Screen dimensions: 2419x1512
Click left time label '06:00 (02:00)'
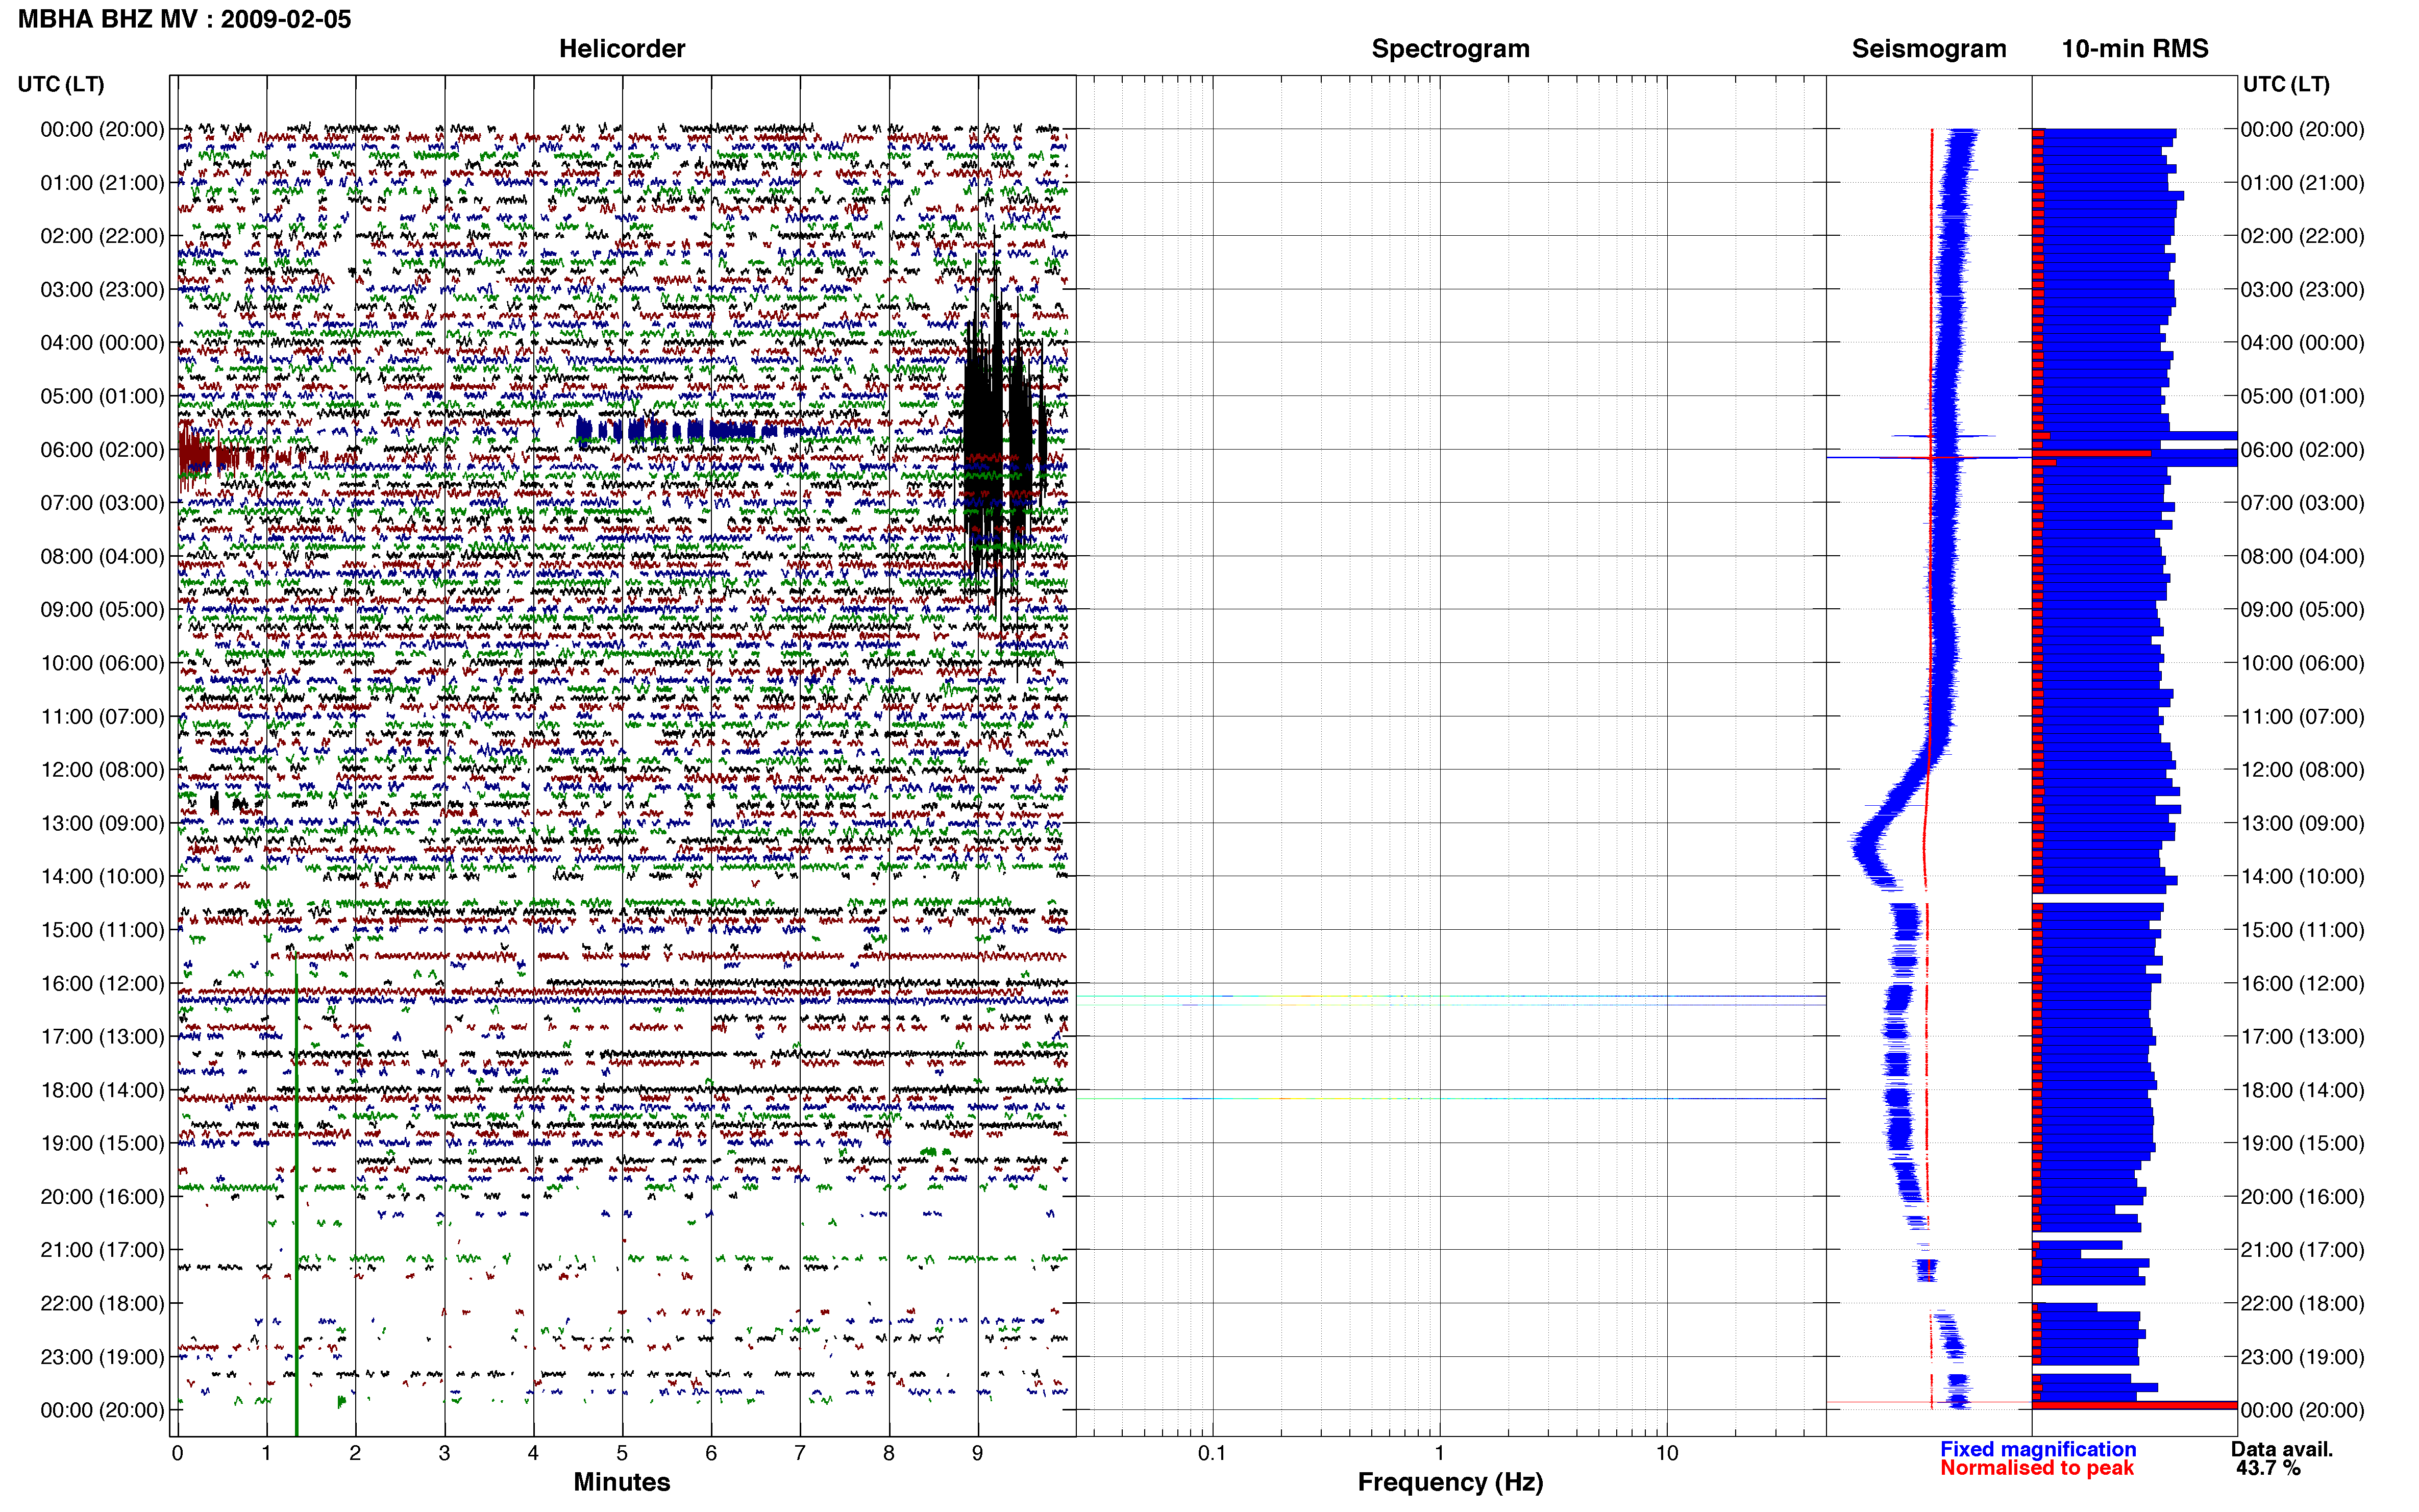(x=102, y=450)
